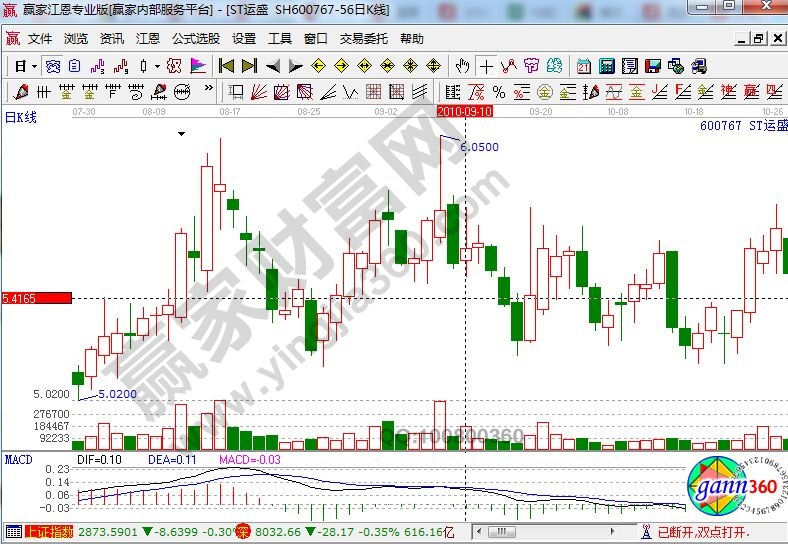Open the 公式选股 menu
This screenshot has height=544, width=788.
tap(196, 38)
